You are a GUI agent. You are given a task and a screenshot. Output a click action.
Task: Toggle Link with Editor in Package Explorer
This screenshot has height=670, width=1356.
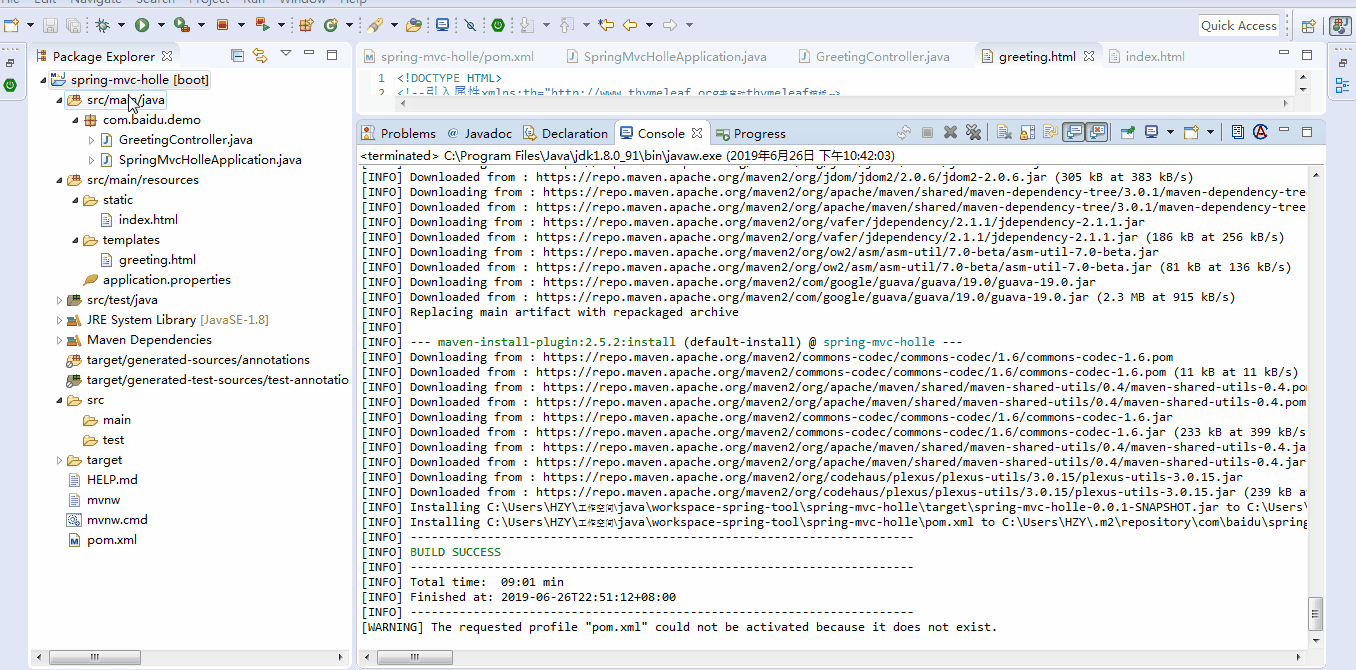(x=260, y=56)
